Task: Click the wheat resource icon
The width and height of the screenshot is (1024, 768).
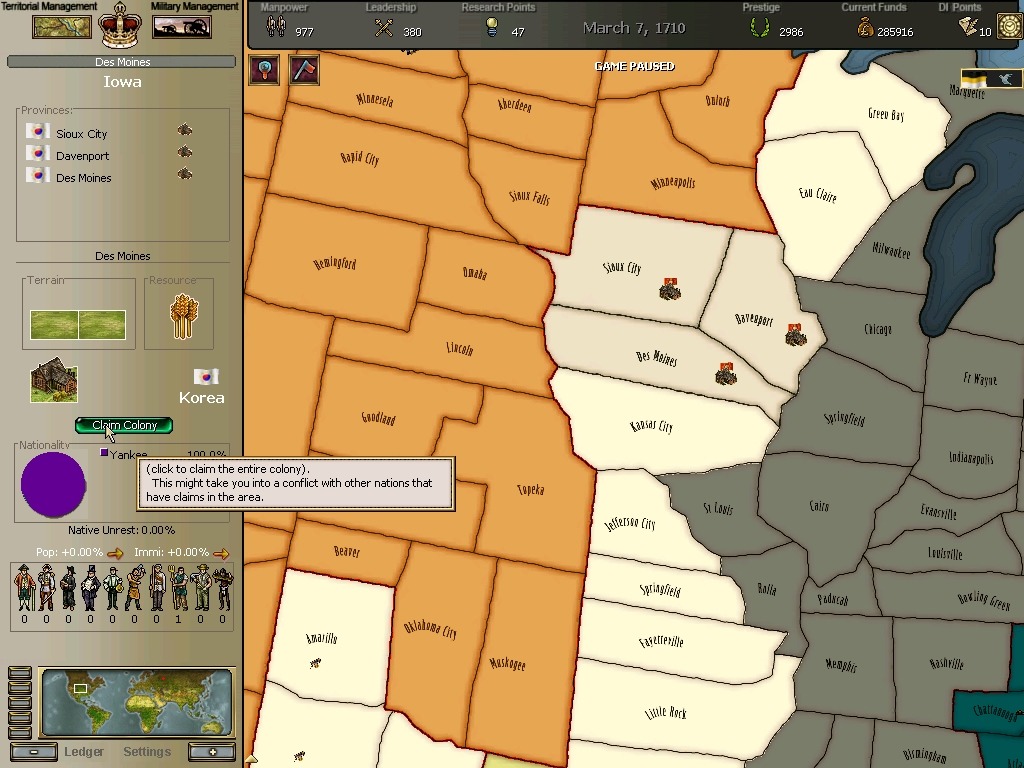Action: [x=184, y=315]
